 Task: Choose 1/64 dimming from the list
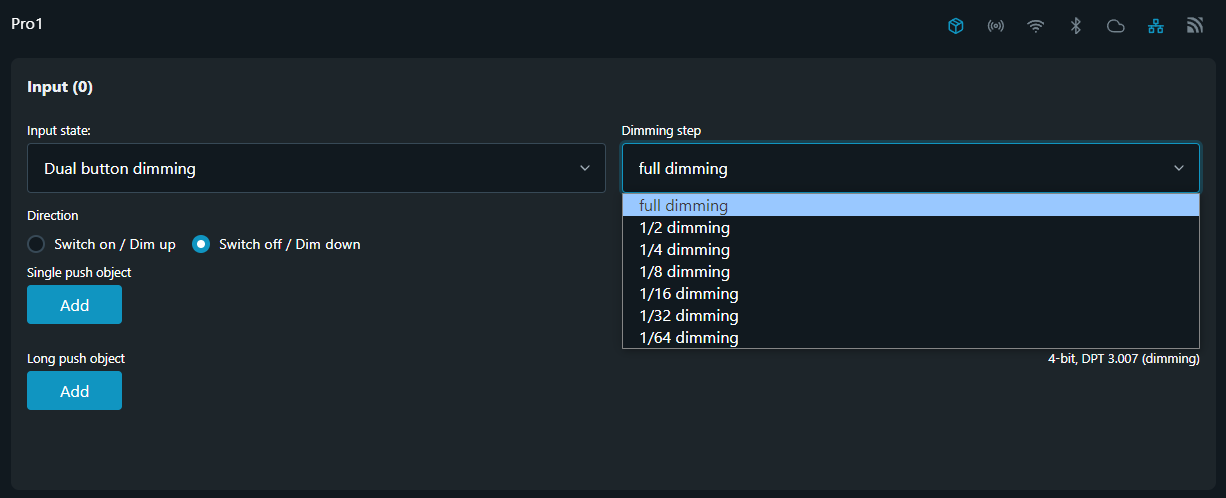[688, 338]
